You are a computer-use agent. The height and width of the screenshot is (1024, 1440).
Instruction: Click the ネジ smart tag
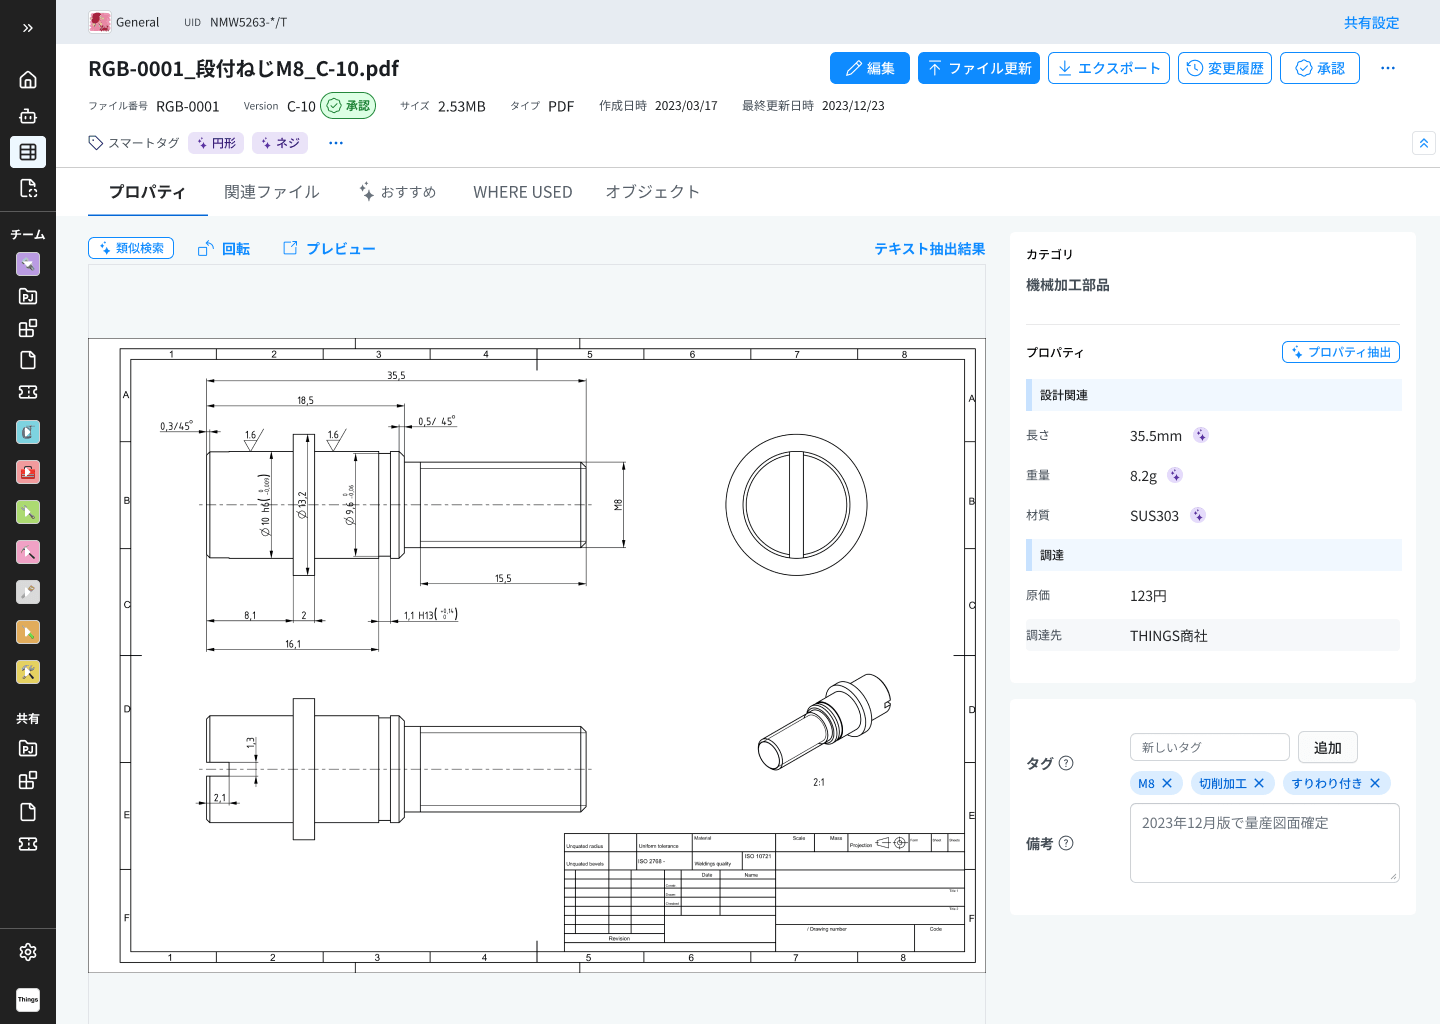coord(280,143)
